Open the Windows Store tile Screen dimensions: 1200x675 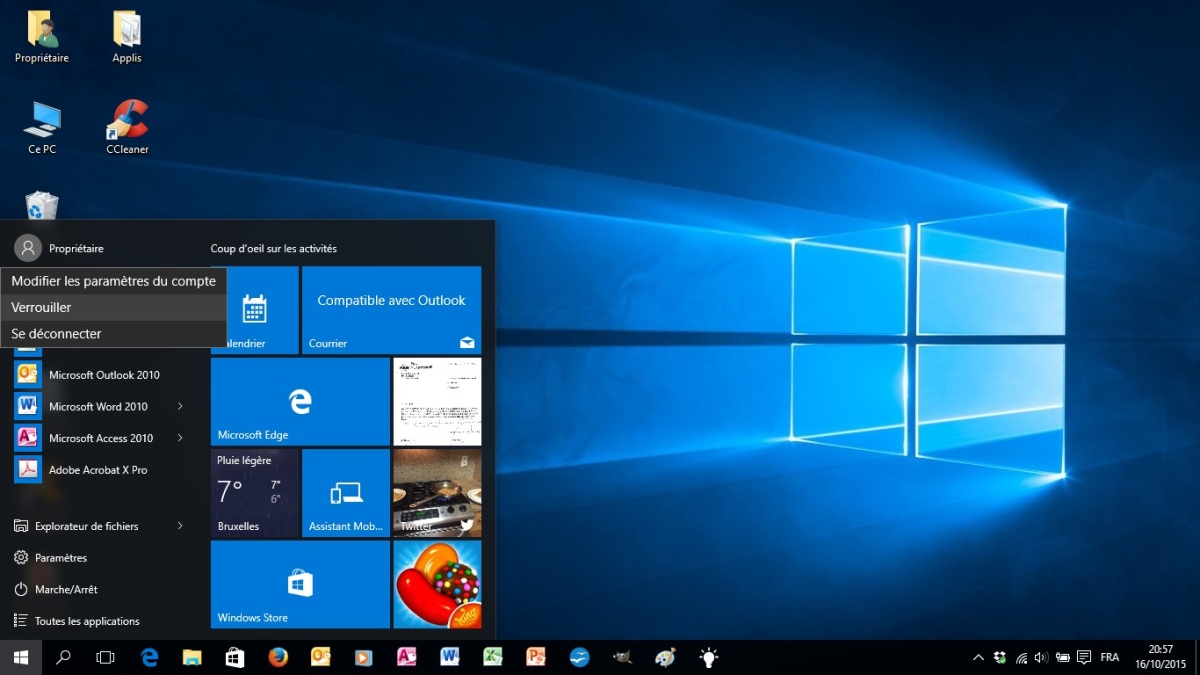point(300,584)
